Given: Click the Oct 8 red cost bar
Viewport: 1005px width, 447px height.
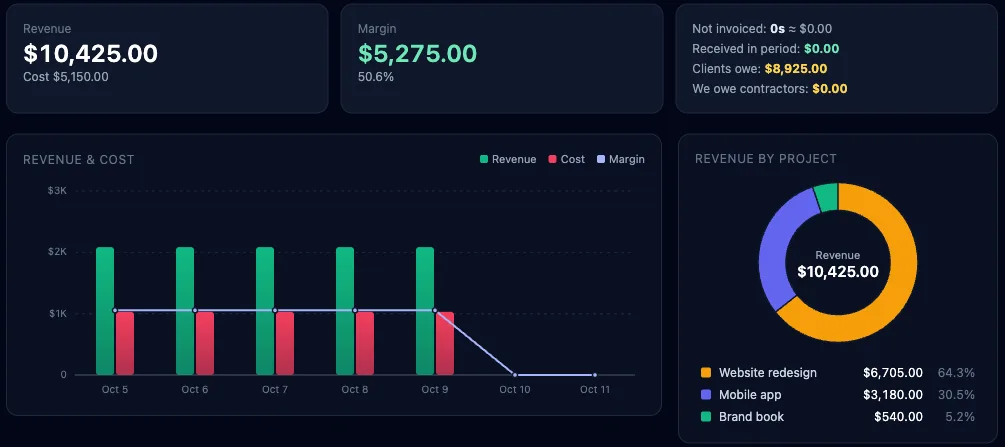Looking at the screenshot, I should pyautogui.click(x=365, y=344).
